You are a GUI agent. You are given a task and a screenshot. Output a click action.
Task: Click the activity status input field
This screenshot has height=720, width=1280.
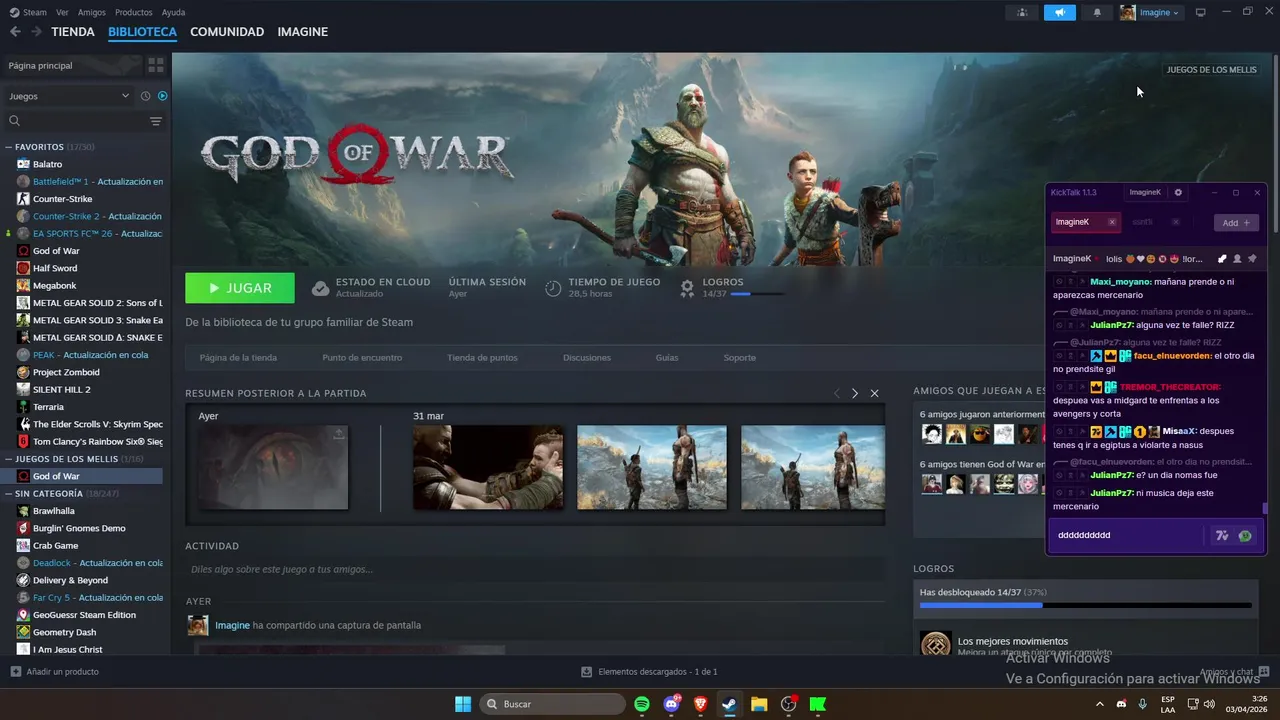(x=535, y=569)
